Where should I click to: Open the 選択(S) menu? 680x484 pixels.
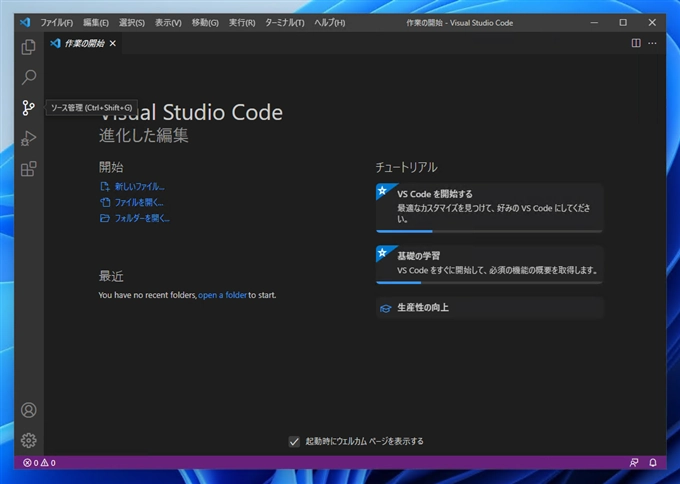(x=132, y=23)
